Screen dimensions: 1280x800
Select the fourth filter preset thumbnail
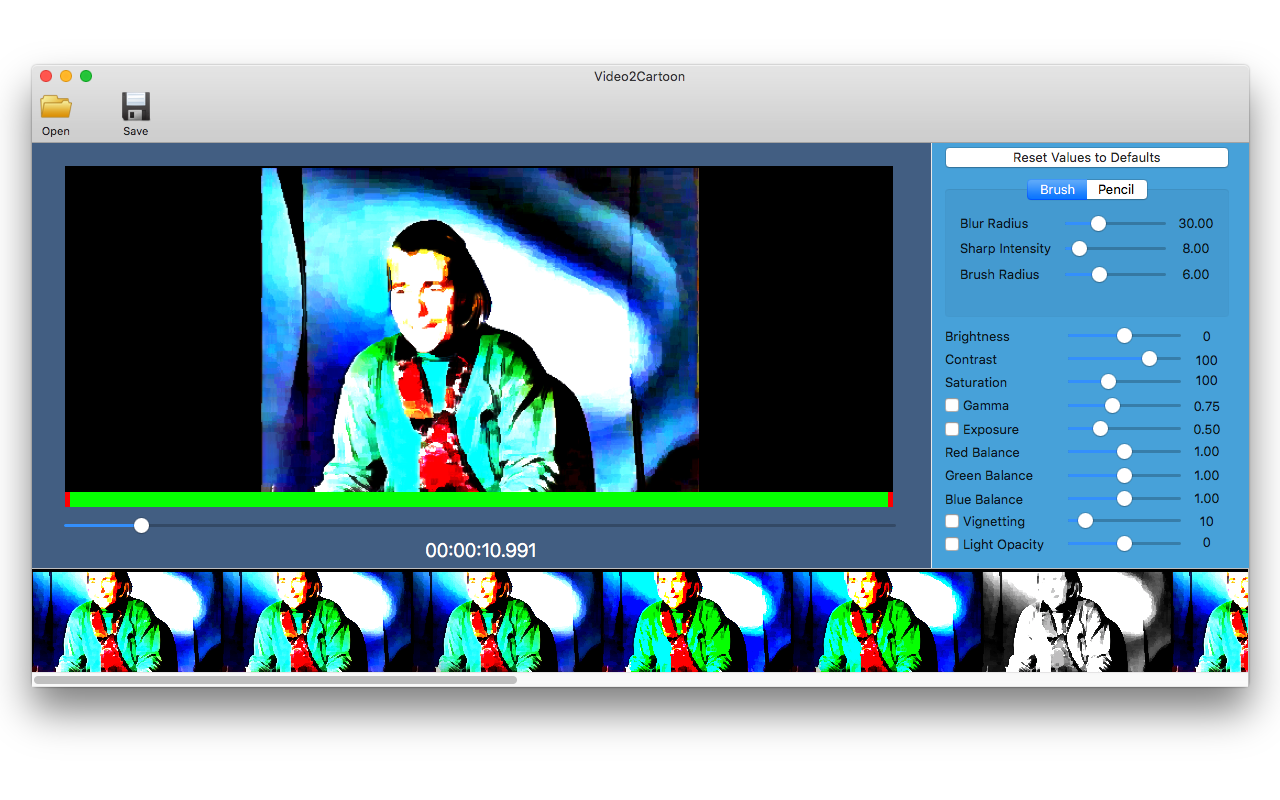pyautogui.click(x=697, y=621)
